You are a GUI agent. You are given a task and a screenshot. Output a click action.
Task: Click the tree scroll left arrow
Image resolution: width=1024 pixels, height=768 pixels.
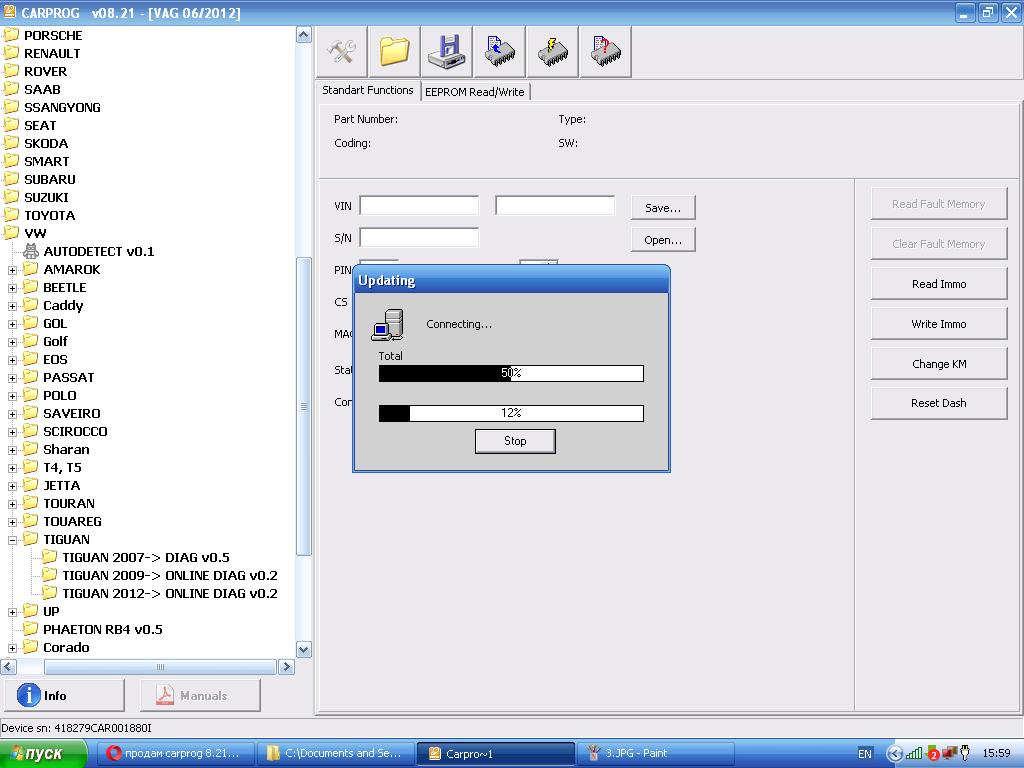coord(8,667)
